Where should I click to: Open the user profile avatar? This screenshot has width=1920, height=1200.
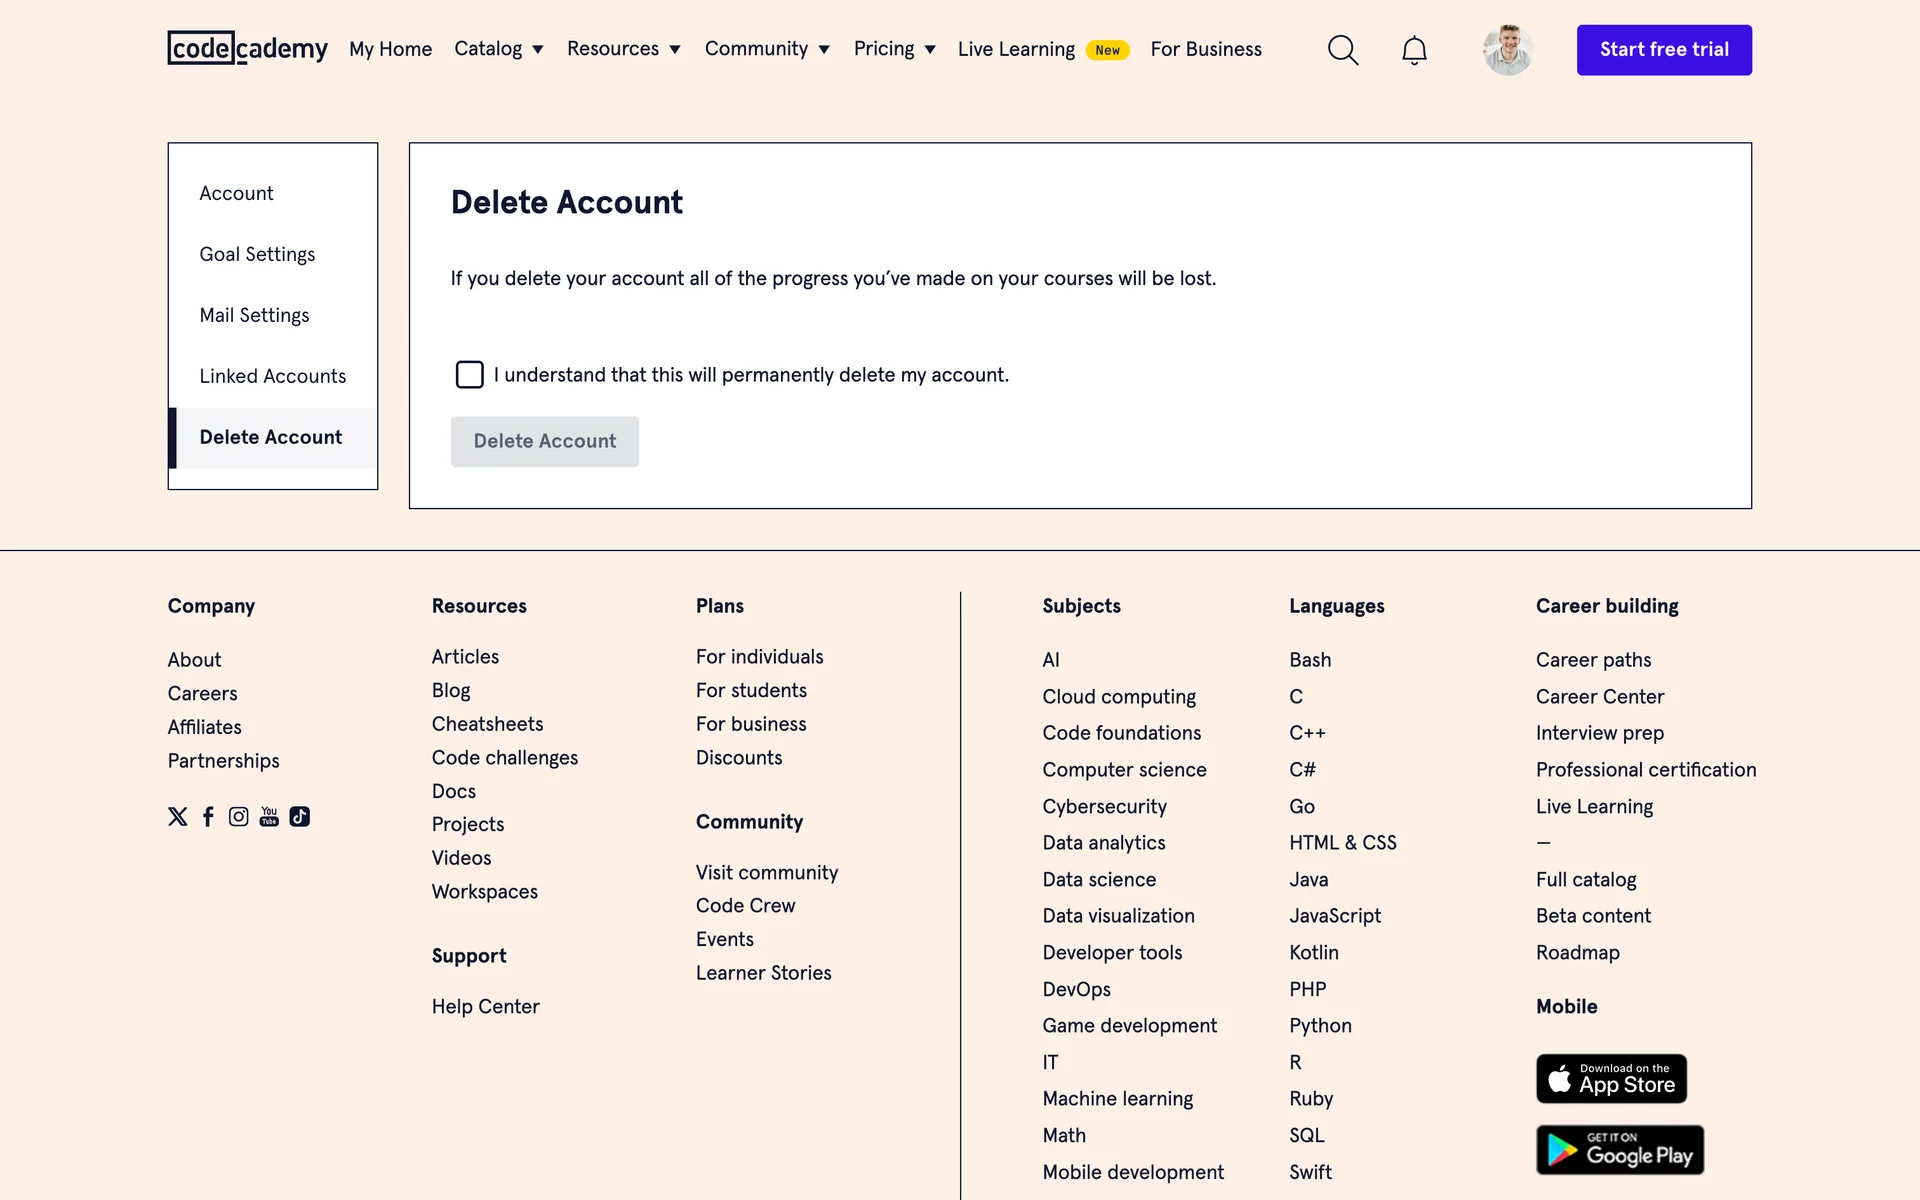tap(1507, 50)
